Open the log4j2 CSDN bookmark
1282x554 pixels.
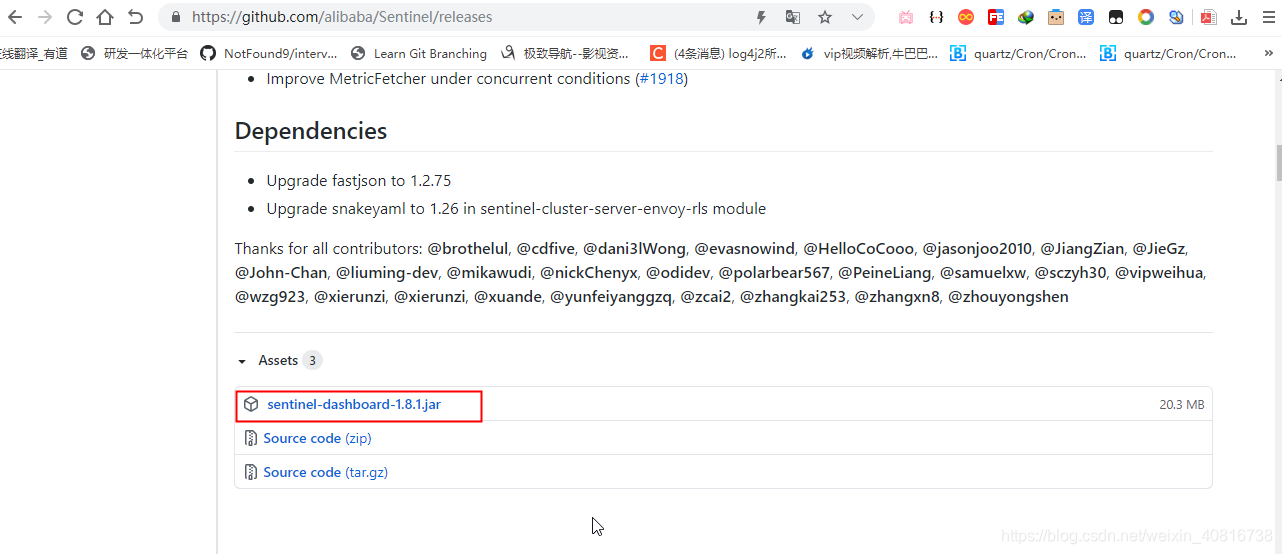[x=718, y=53]
